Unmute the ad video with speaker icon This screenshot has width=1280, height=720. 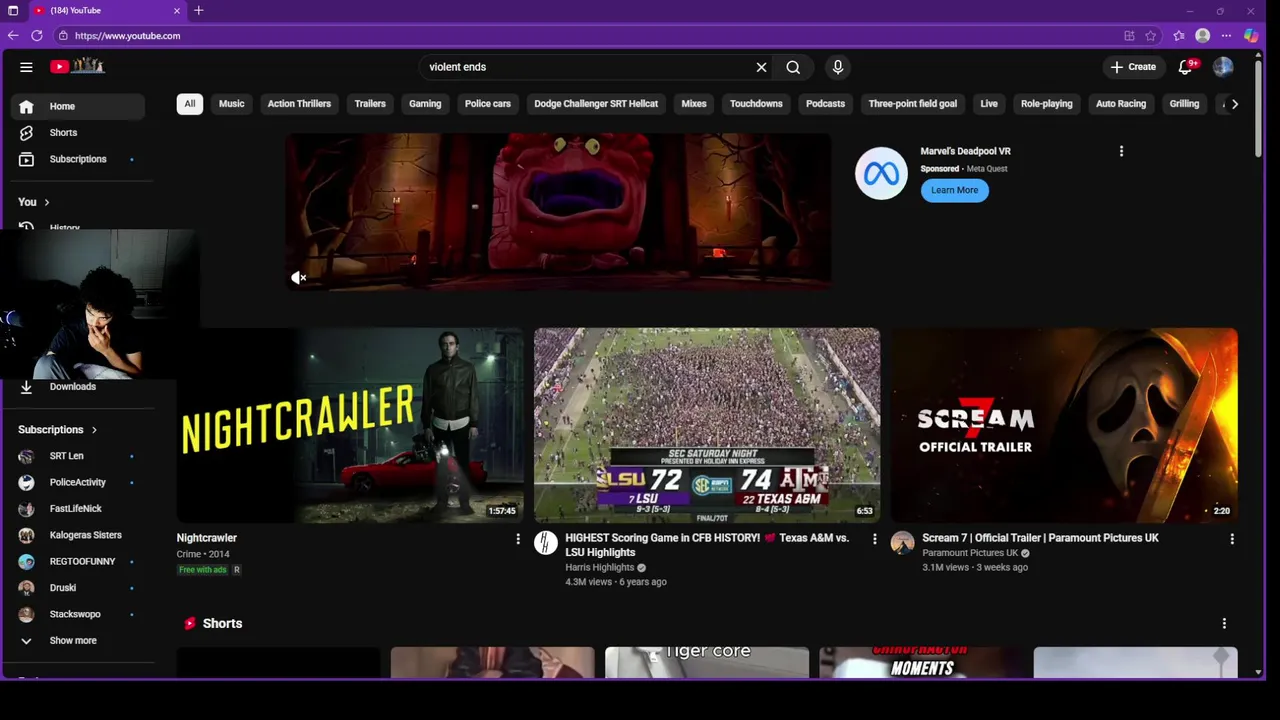[298, 278]
